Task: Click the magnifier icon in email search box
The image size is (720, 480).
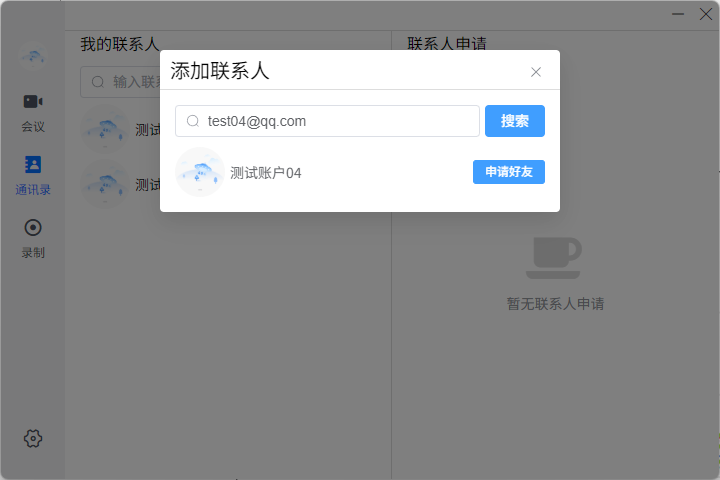Action: click(193, 121)
